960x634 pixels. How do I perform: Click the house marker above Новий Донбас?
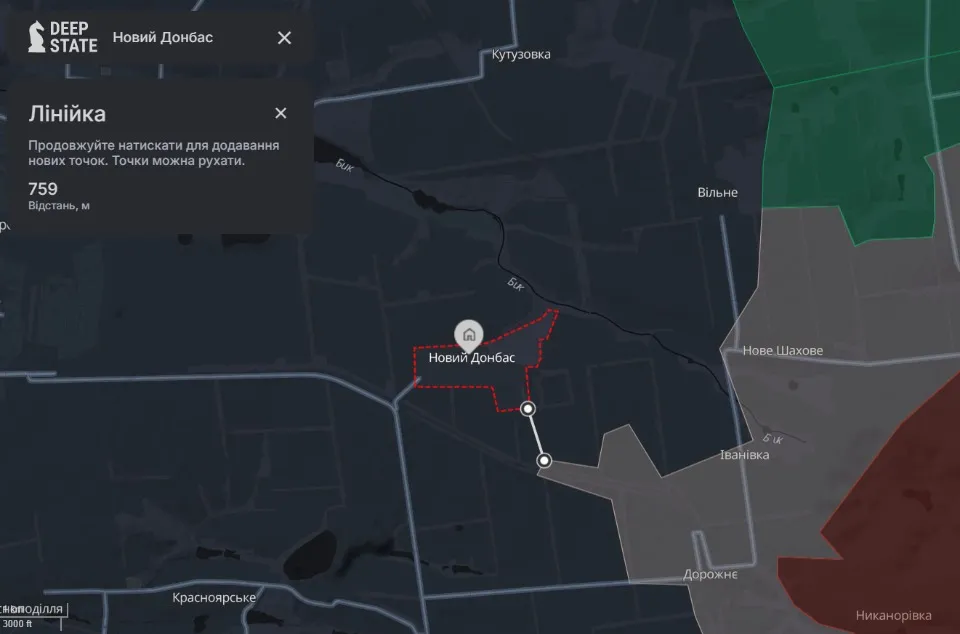tap(469, 336)
